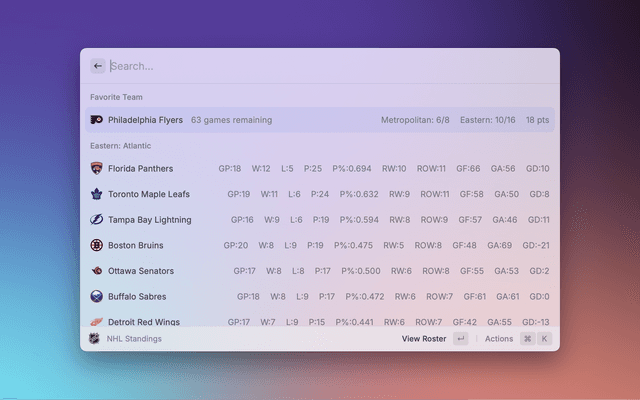The image size is (640, 400).
Task: Open the Actions menu
Action: [x=498, y=339]
